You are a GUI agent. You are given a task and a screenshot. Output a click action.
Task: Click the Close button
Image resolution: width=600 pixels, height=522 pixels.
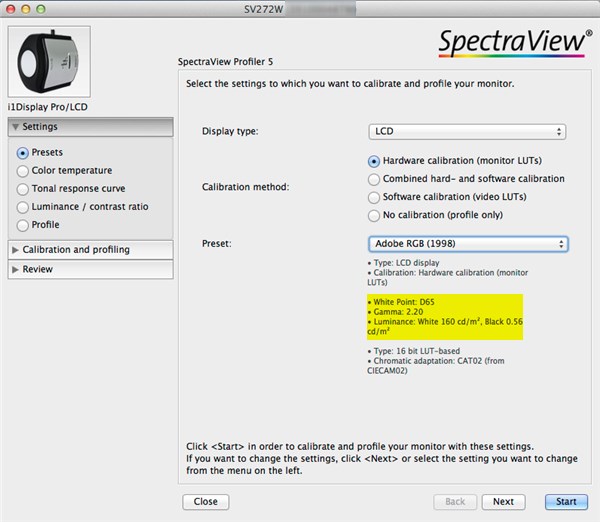tap(205, 502)
